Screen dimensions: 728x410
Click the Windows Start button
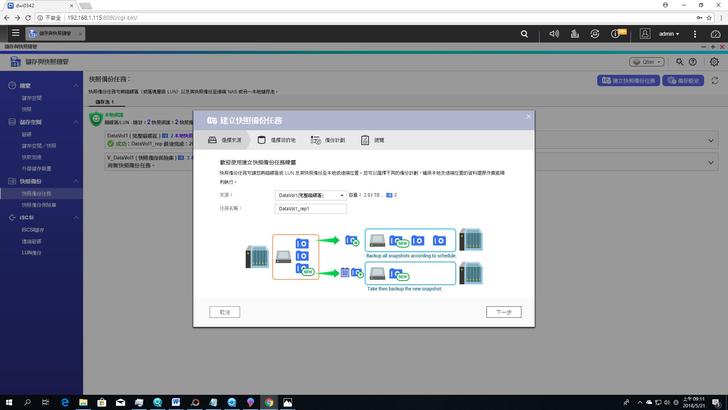(x=9, y=401)
